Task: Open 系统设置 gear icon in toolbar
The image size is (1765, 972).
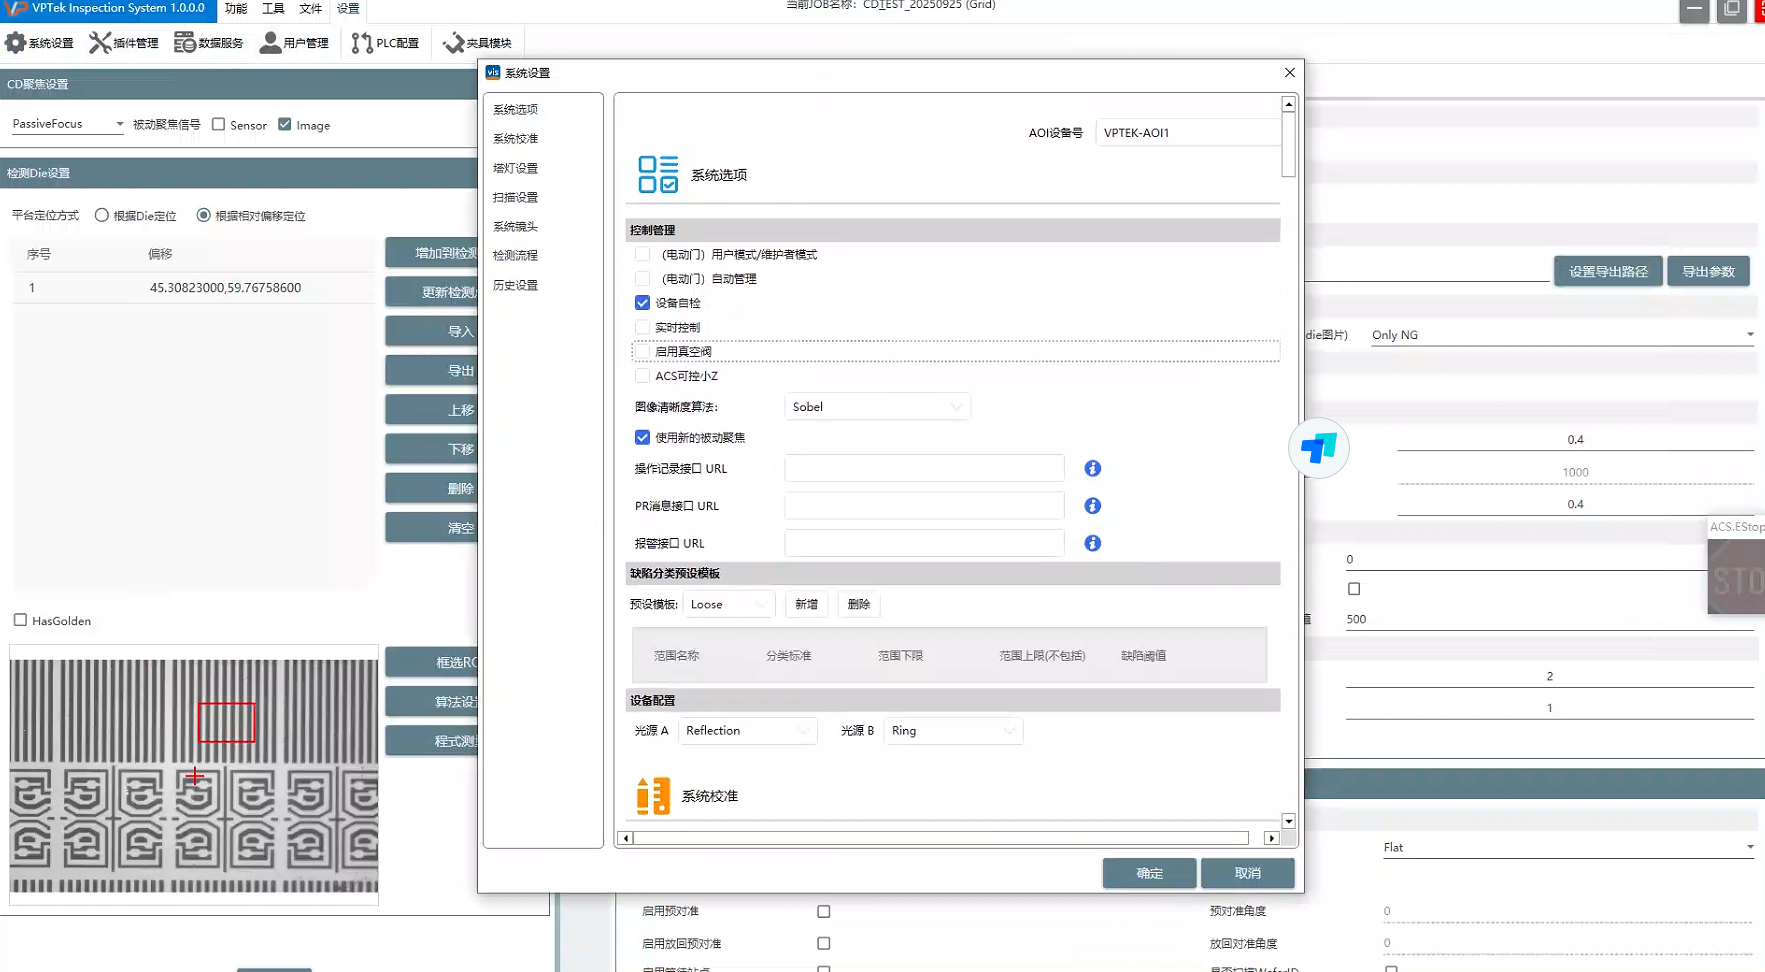Action: pos(16,43)
